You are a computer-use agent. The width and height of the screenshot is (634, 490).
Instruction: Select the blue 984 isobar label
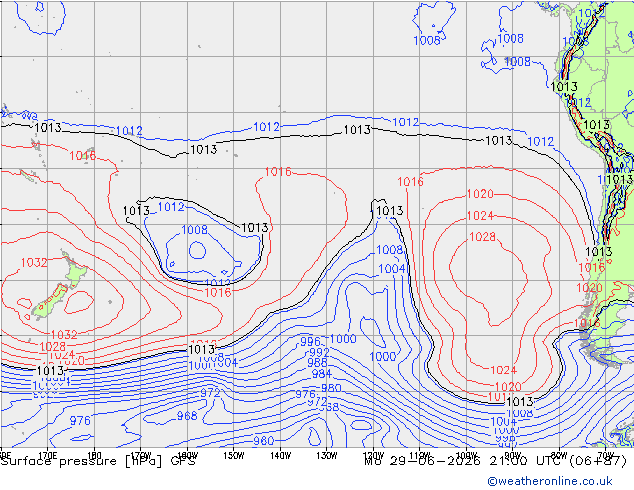coord(321,374)
